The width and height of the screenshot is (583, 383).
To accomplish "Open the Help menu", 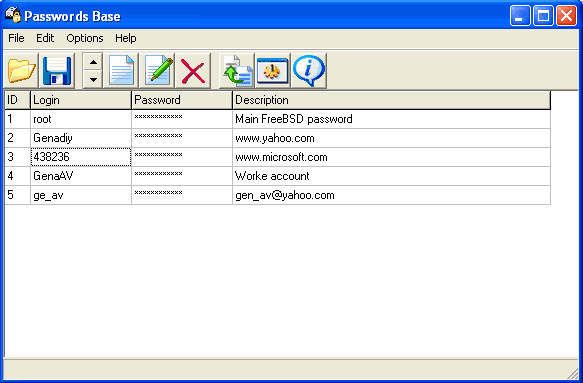I will pyautogui.click(x=126, y=38).
